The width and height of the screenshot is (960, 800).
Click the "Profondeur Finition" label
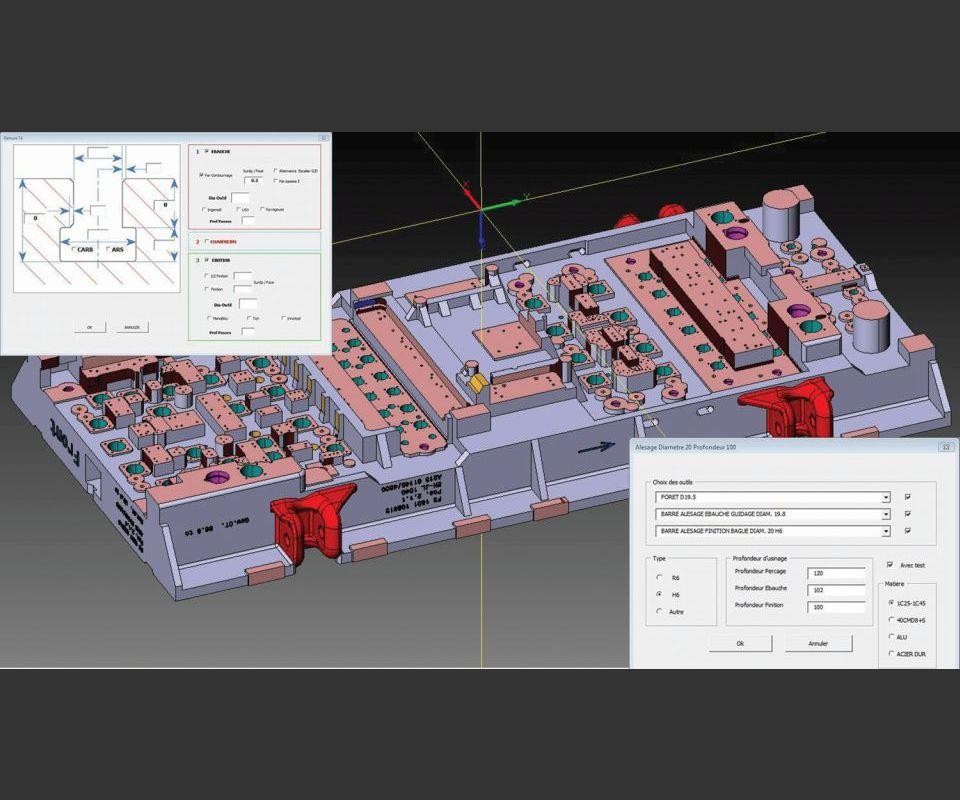pyautogui.click(x=759, y=605)
